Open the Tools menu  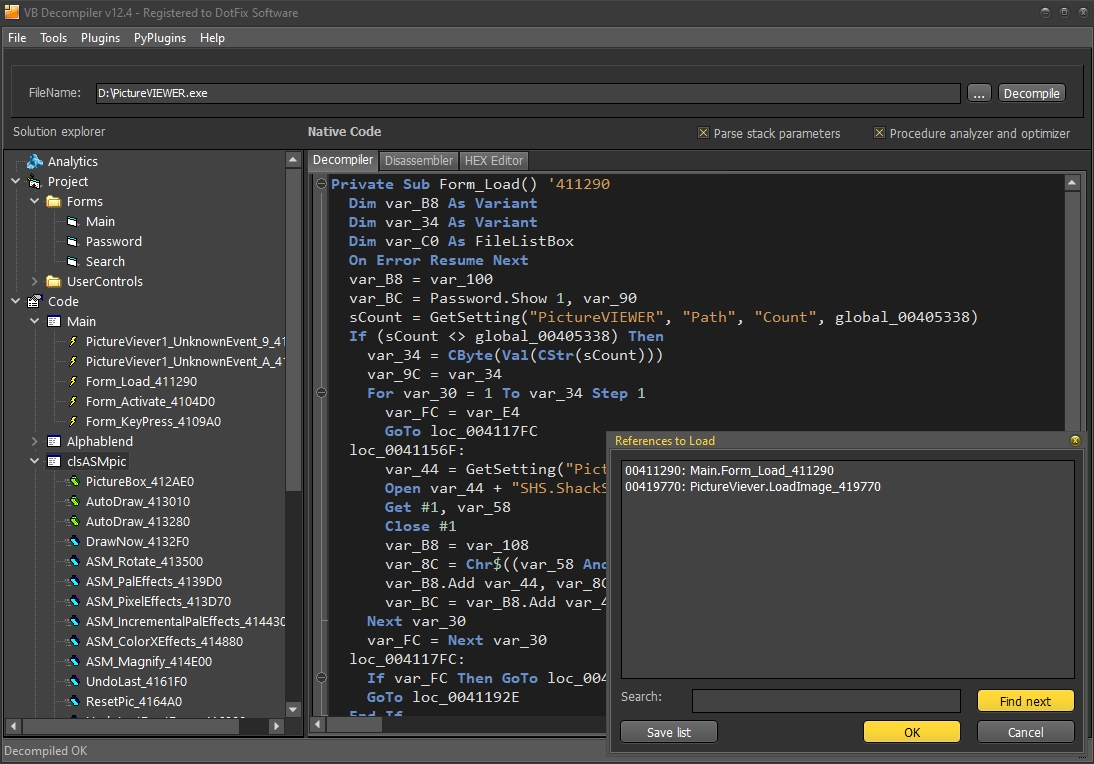[54, 38]
